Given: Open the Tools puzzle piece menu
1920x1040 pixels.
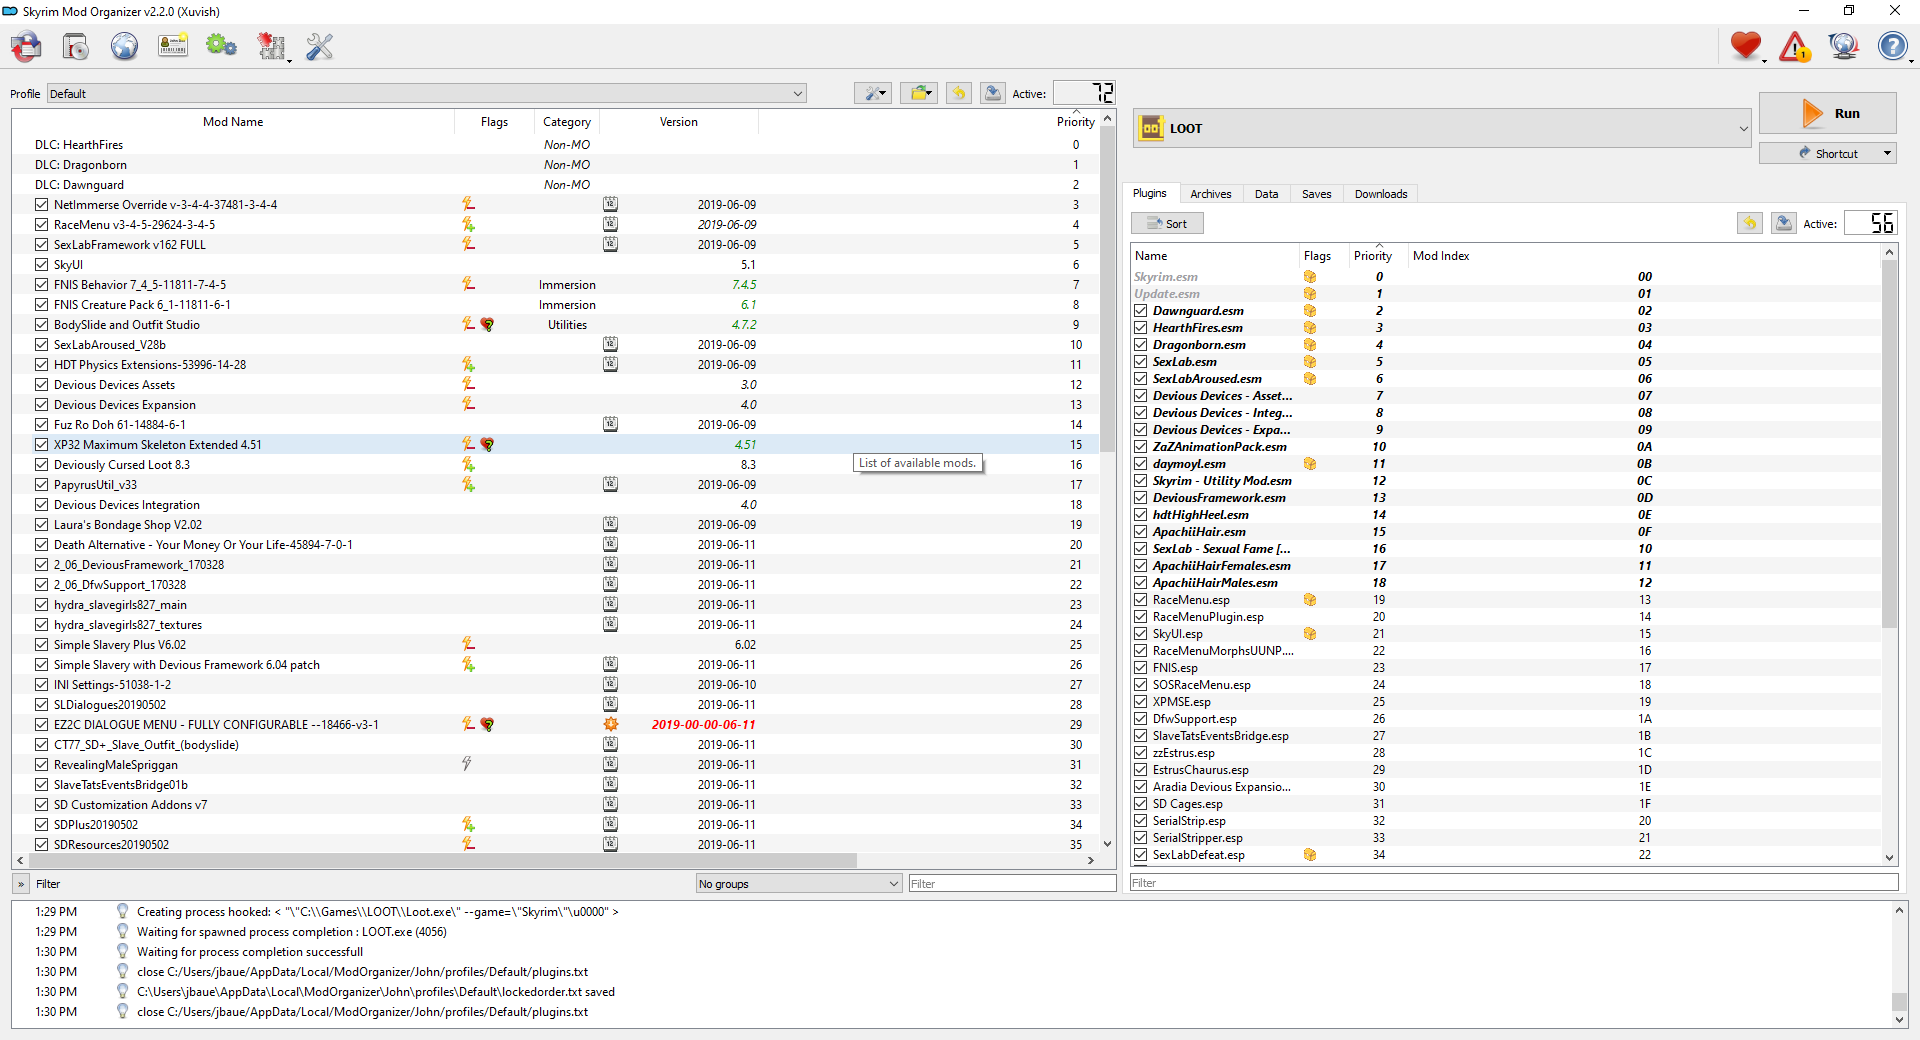Looking at the screenshot, I should tap(272, 46).
